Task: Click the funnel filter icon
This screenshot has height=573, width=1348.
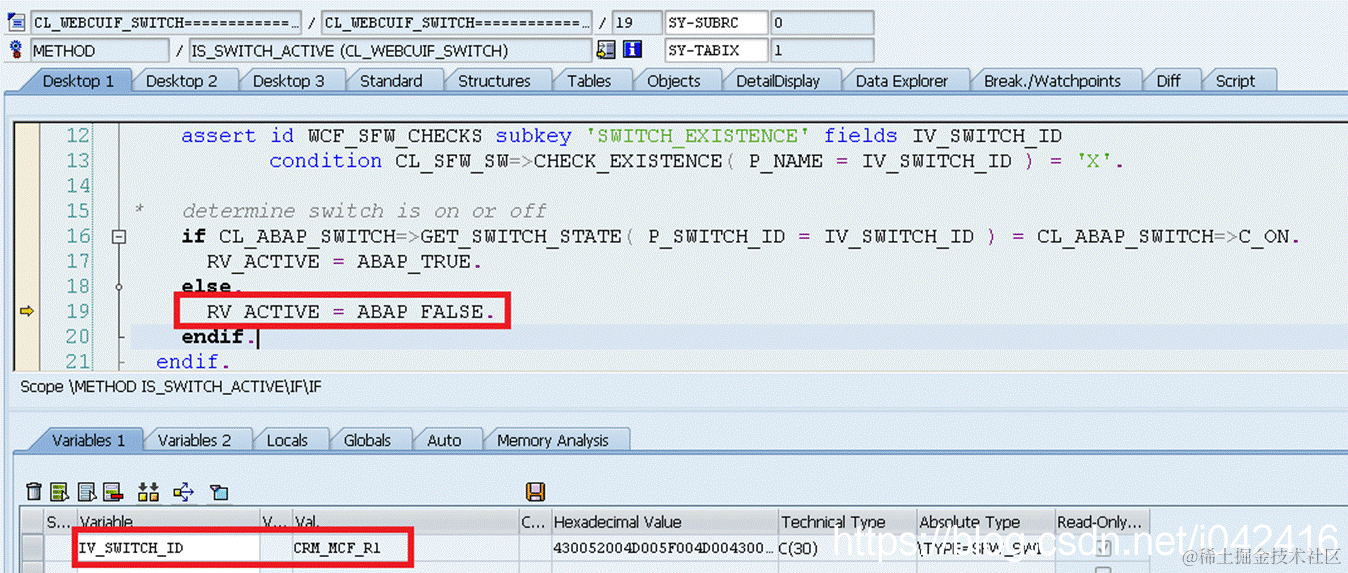Action: point(220,491)
